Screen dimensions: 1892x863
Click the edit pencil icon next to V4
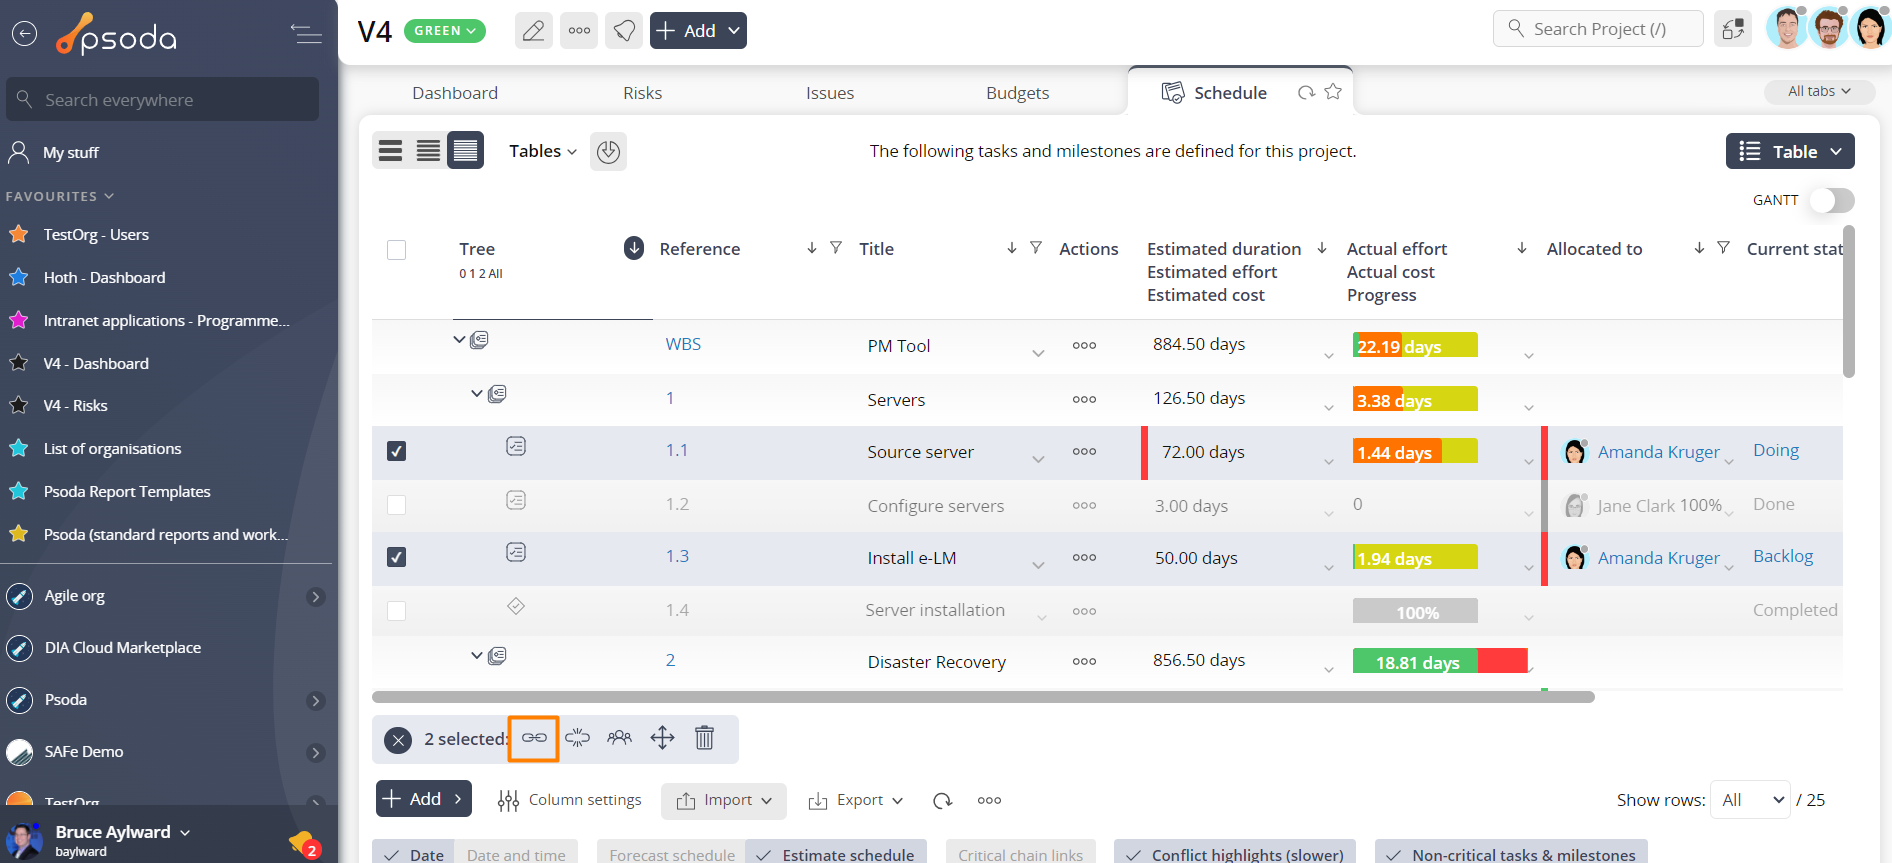coord(534,31)
